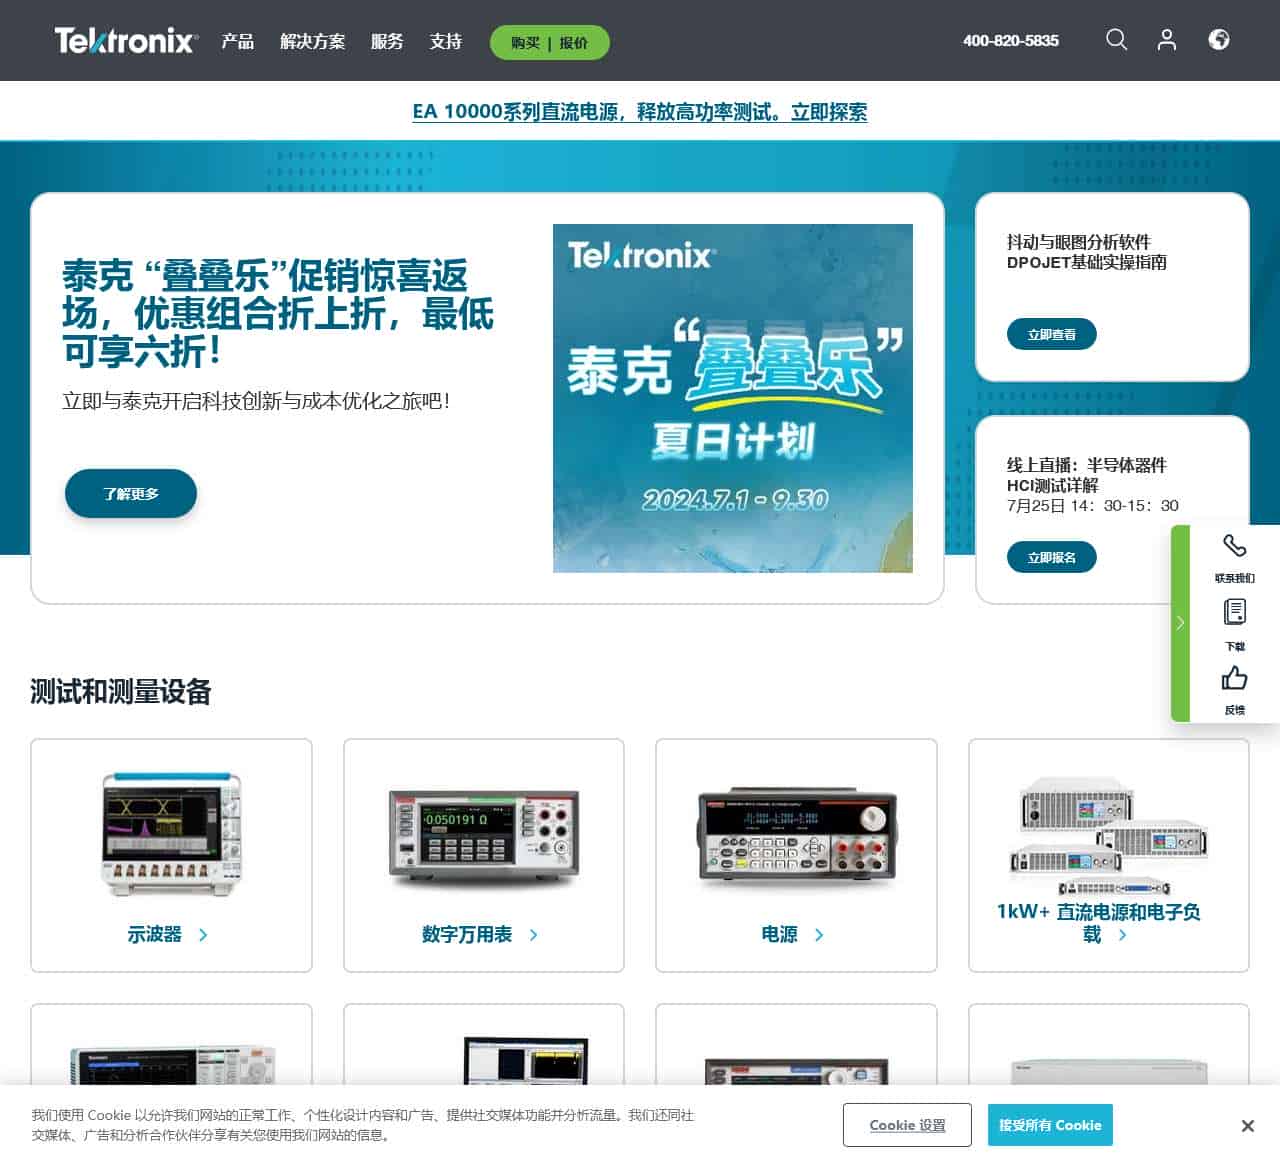Call number 400-820-5835 link

1010,41
